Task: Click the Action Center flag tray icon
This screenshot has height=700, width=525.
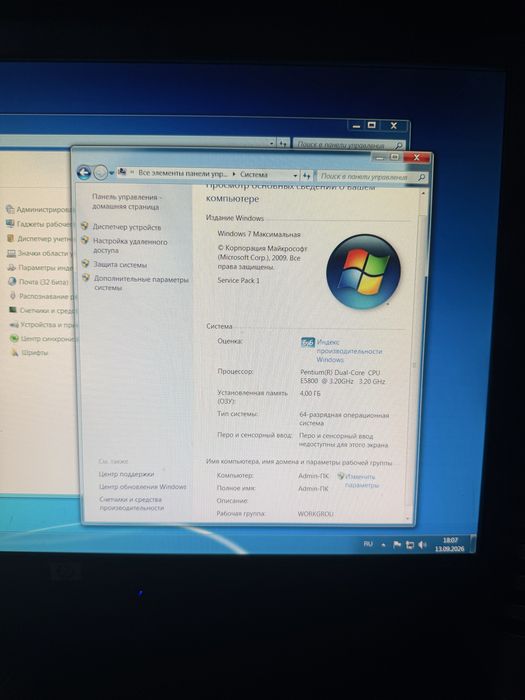Action: 396,545
